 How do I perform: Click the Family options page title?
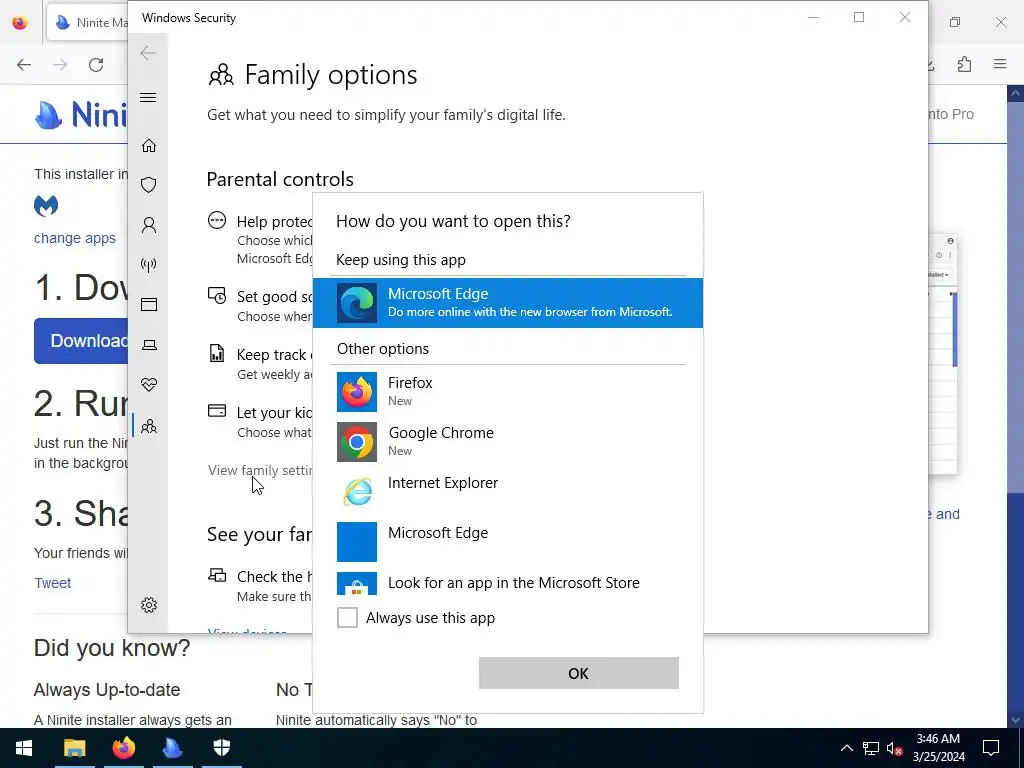pyautogui.click(x=331, y=74)
